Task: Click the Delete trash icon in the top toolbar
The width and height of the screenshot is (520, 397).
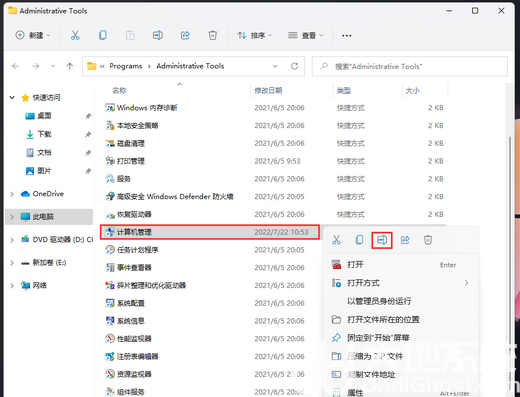Action: coord(213,35)
